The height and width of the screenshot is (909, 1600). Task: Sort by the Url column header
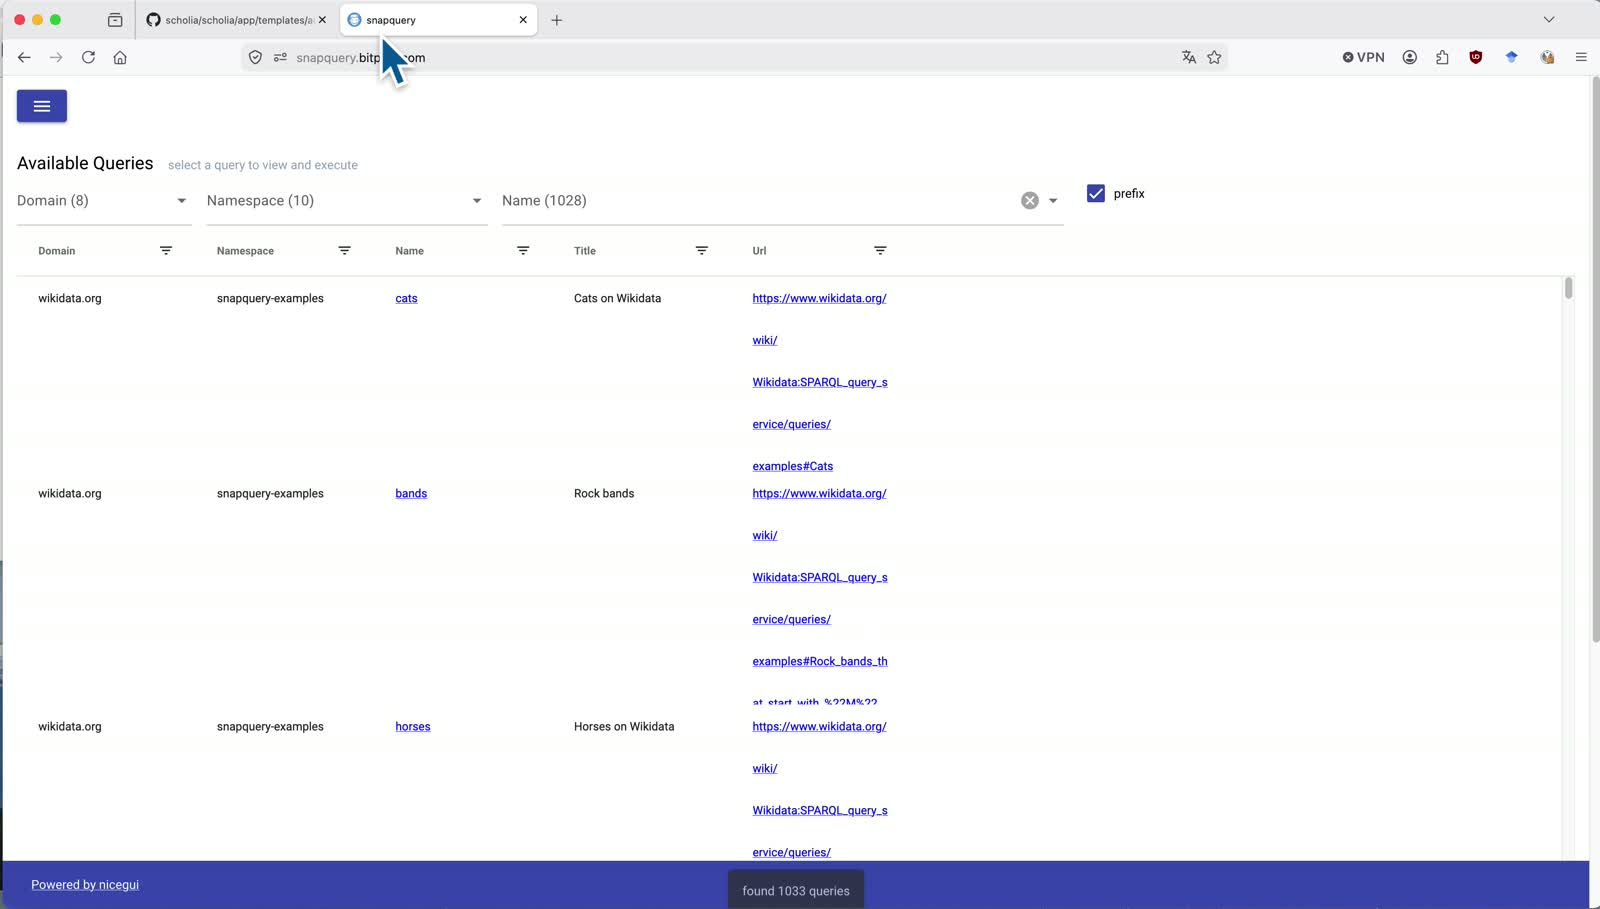[x=759, y=251]
